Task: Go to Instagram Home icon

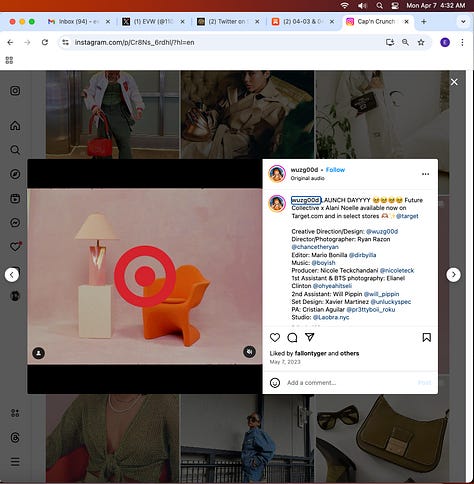Action: 15,126
